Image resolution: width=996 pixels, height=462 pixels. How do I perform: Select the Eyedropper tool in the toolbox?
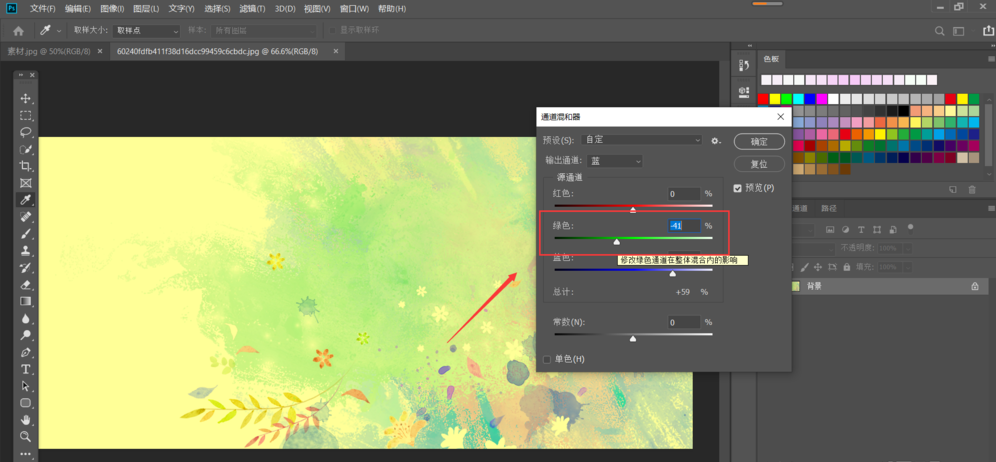coord(26,200)
